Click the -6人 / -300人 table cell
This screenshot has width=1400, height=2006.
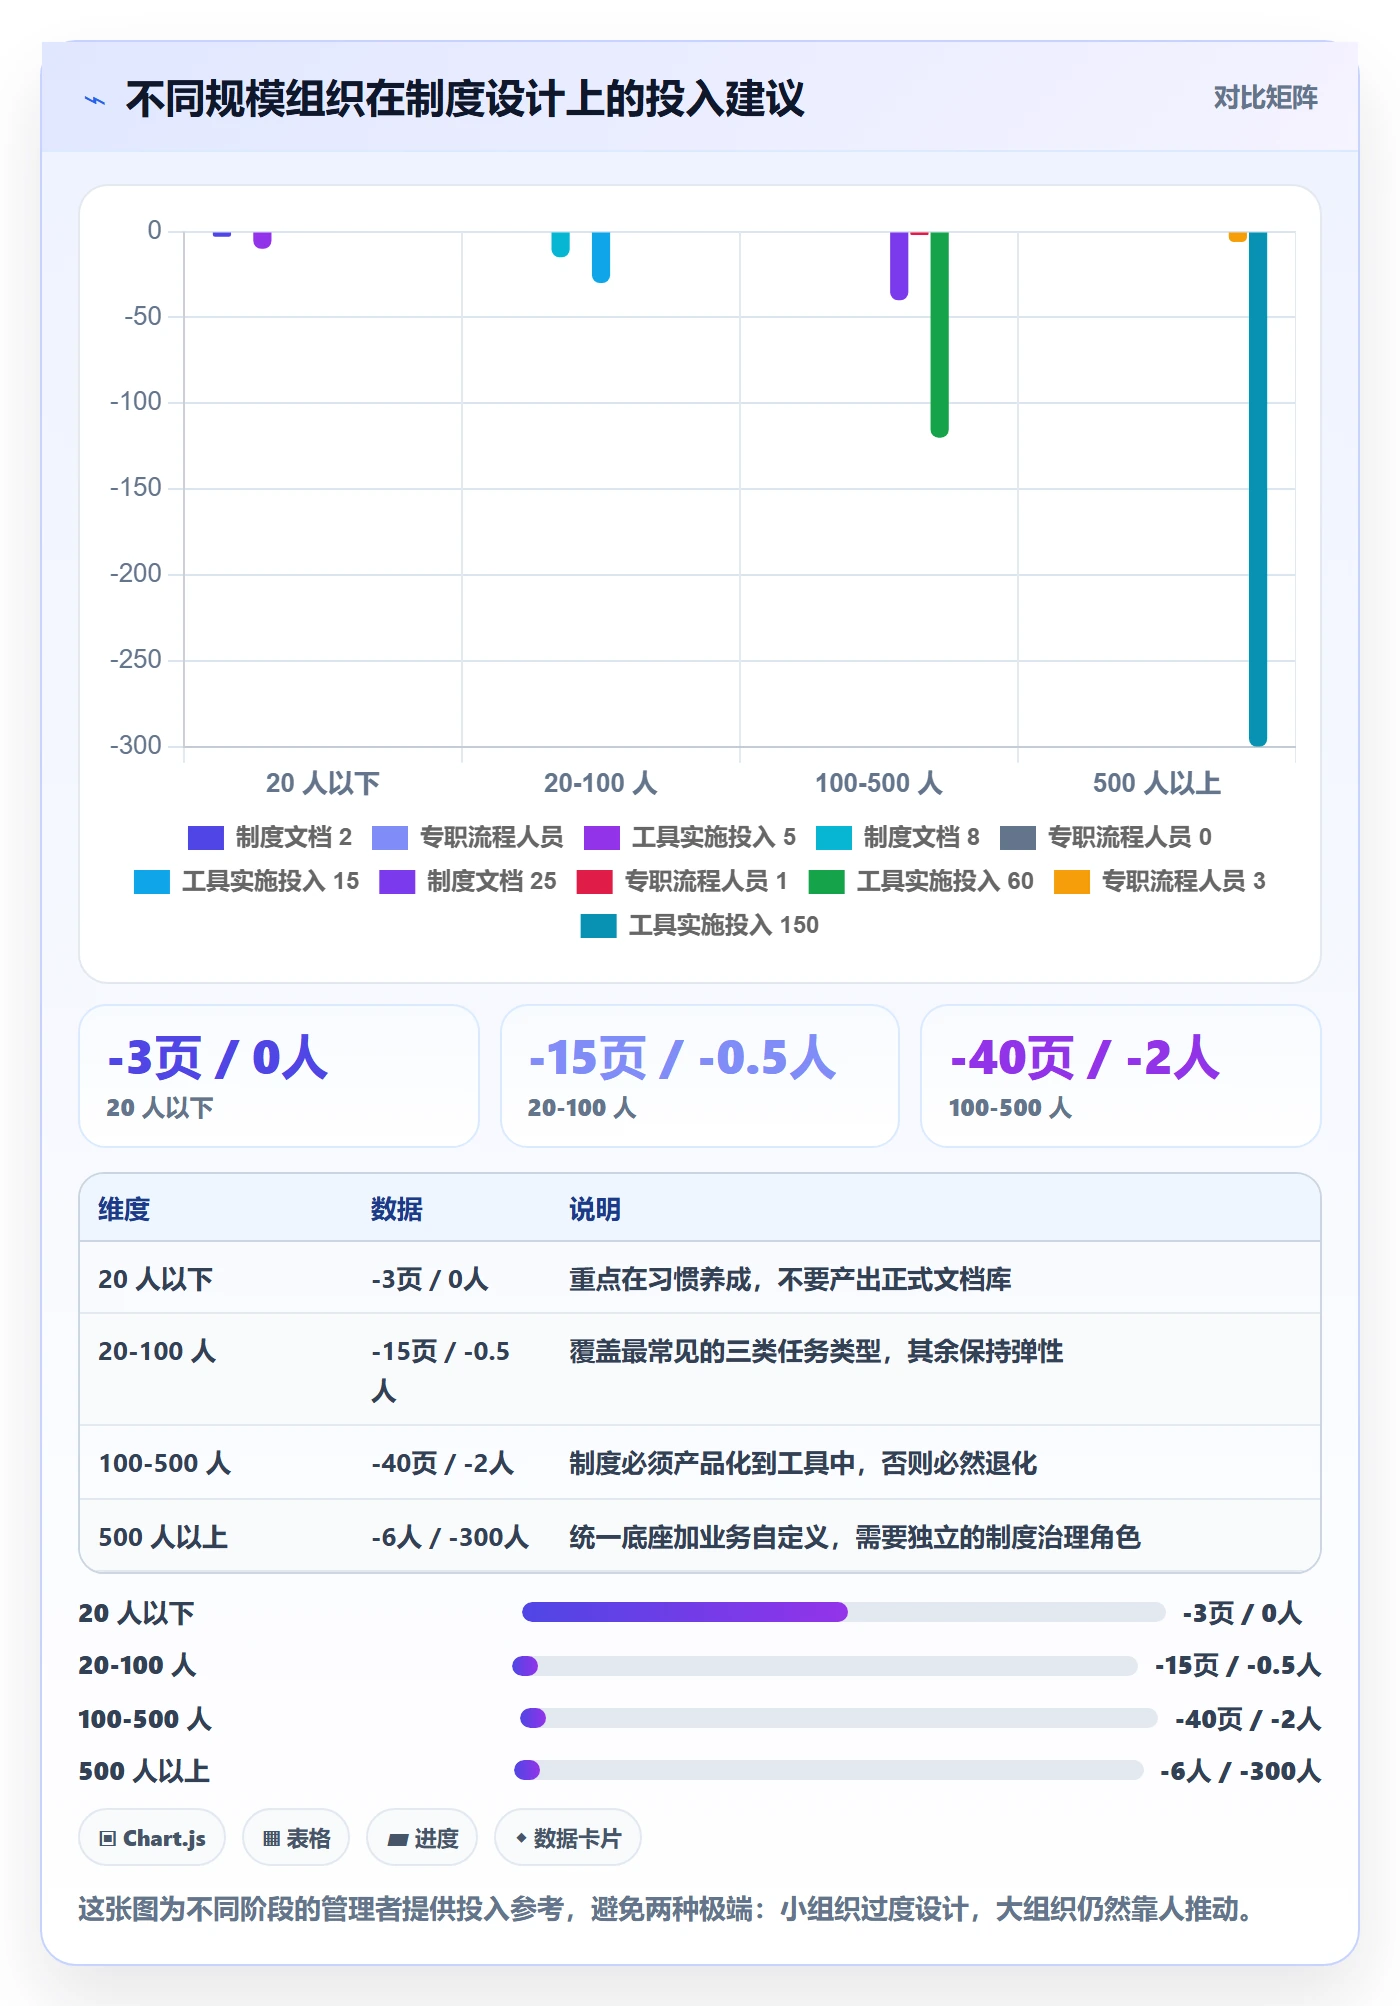point(450,1537)
